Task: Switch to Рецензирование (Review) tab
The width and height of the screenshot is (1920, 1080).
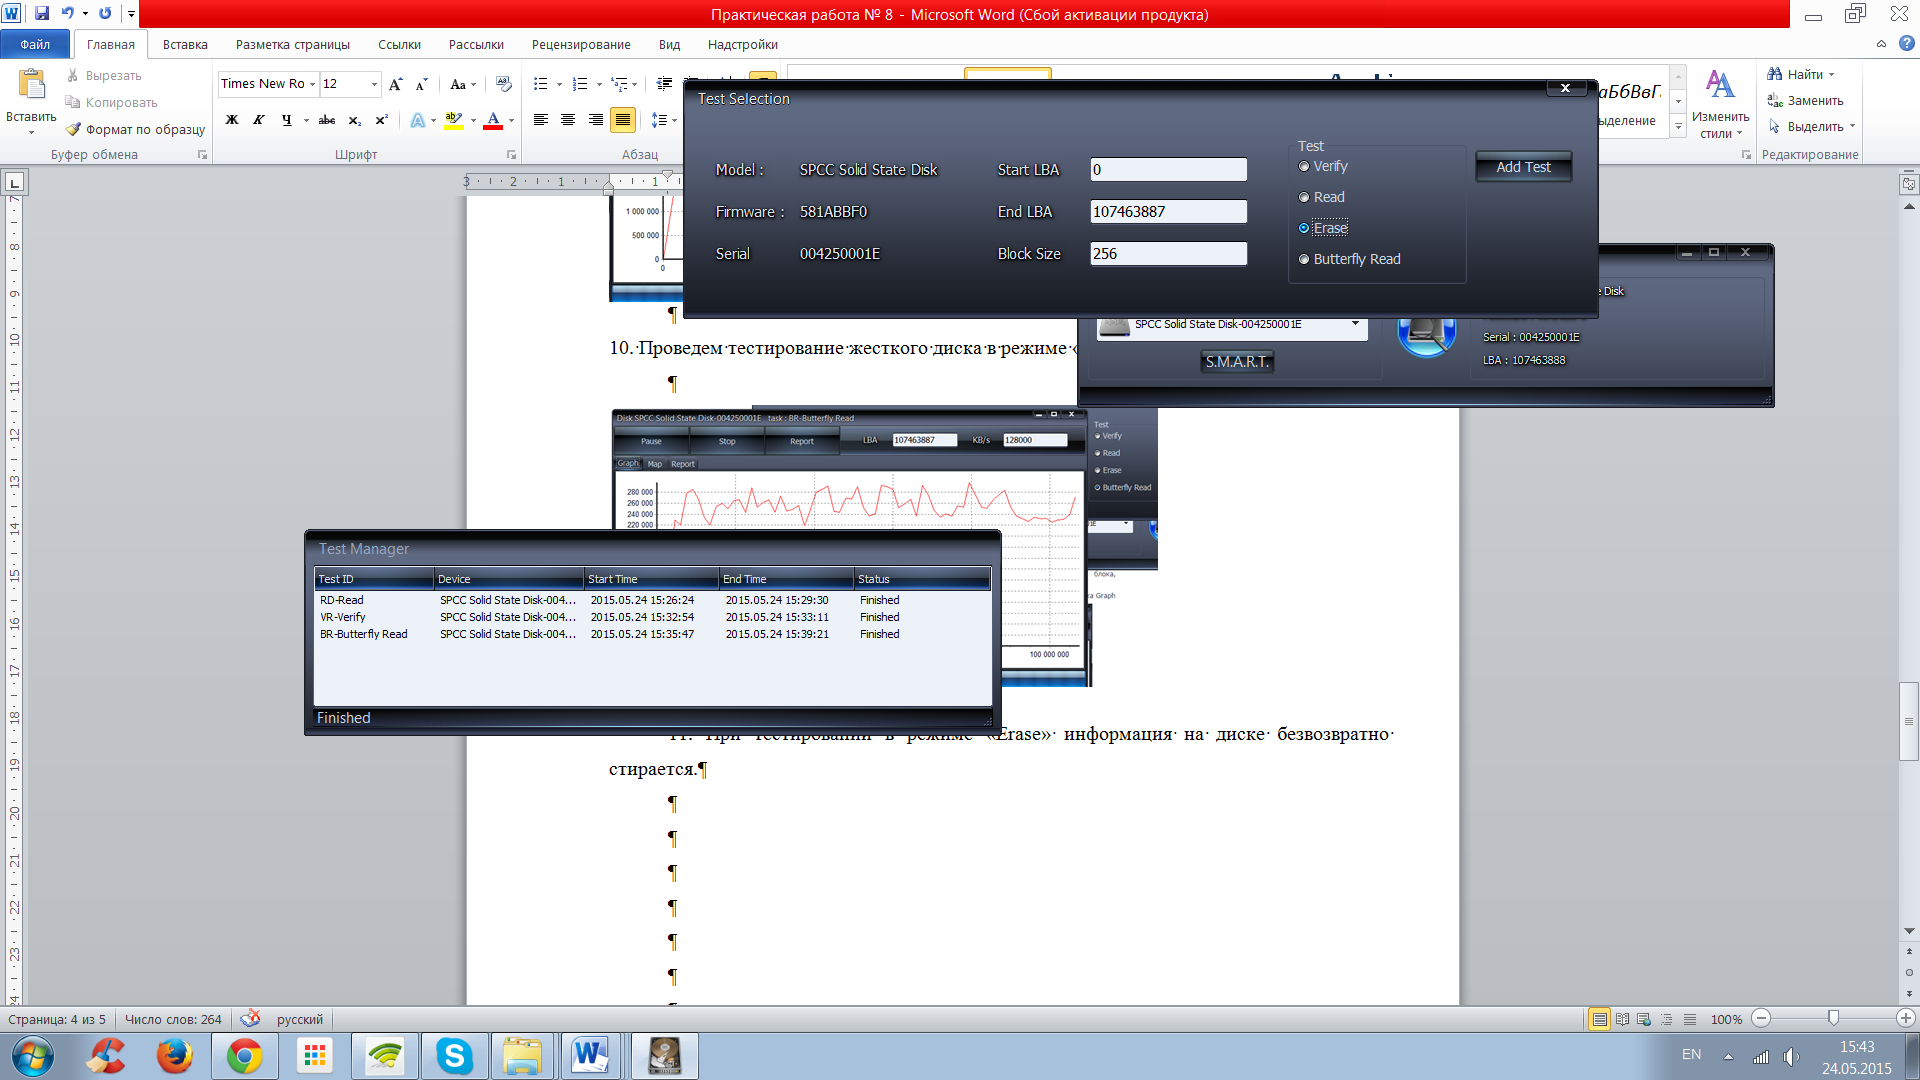Action: click(581, 44)
